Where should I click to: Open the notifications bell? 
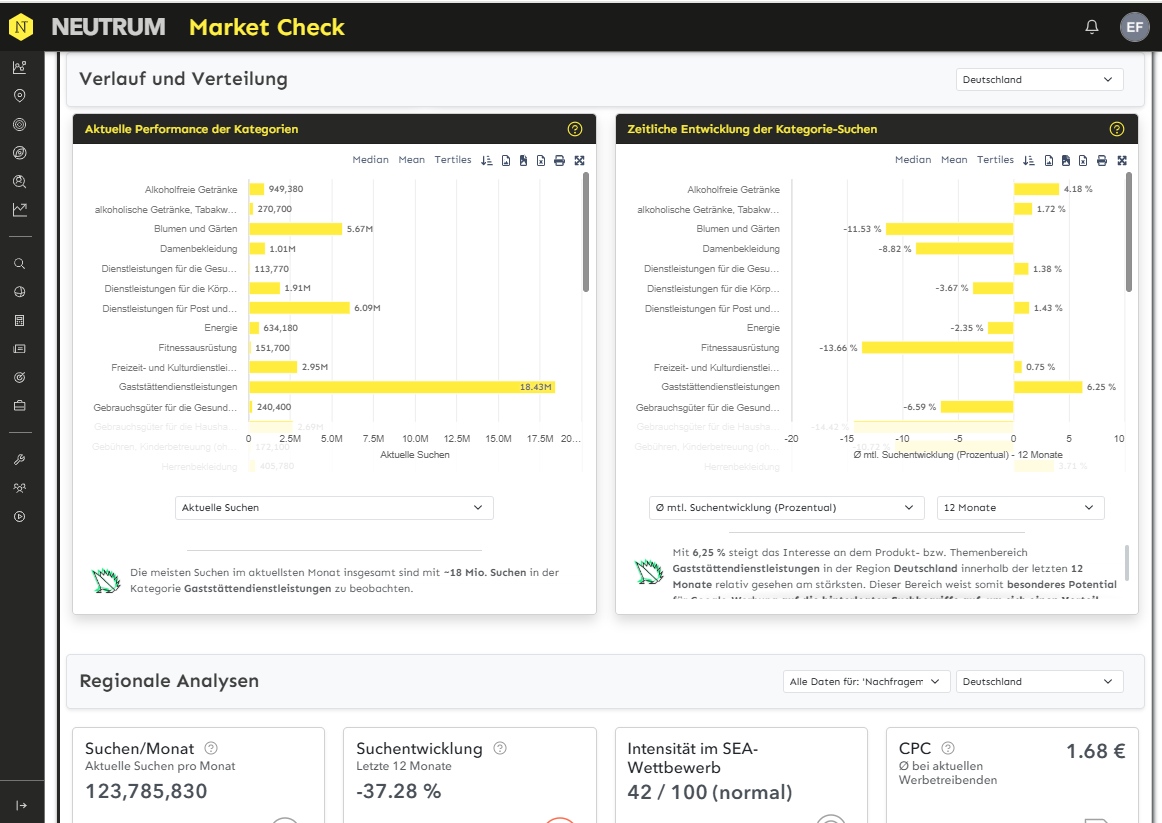[x=1092, y=27]
